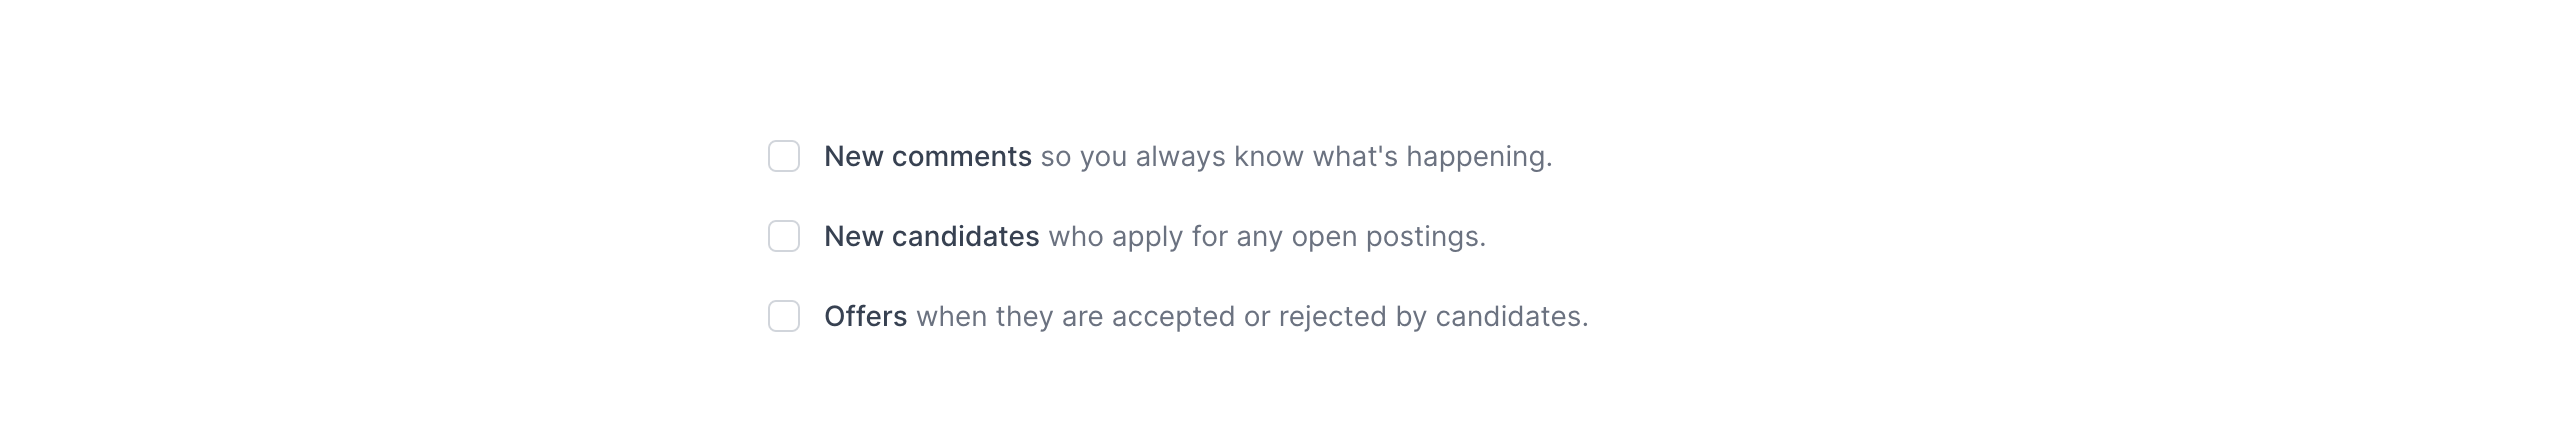
Task: Click the bold "New comments" label
Action: (x=927, y=157)
